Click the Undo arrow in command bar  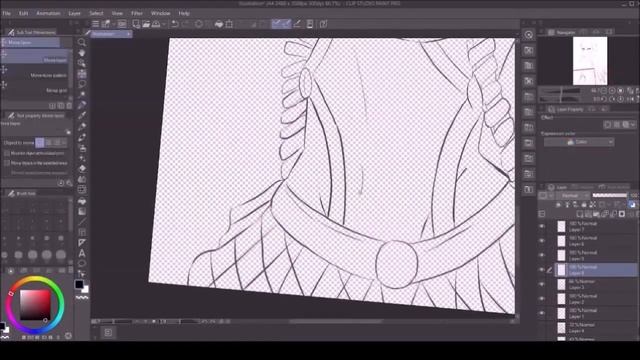click(x=175, y=24)
